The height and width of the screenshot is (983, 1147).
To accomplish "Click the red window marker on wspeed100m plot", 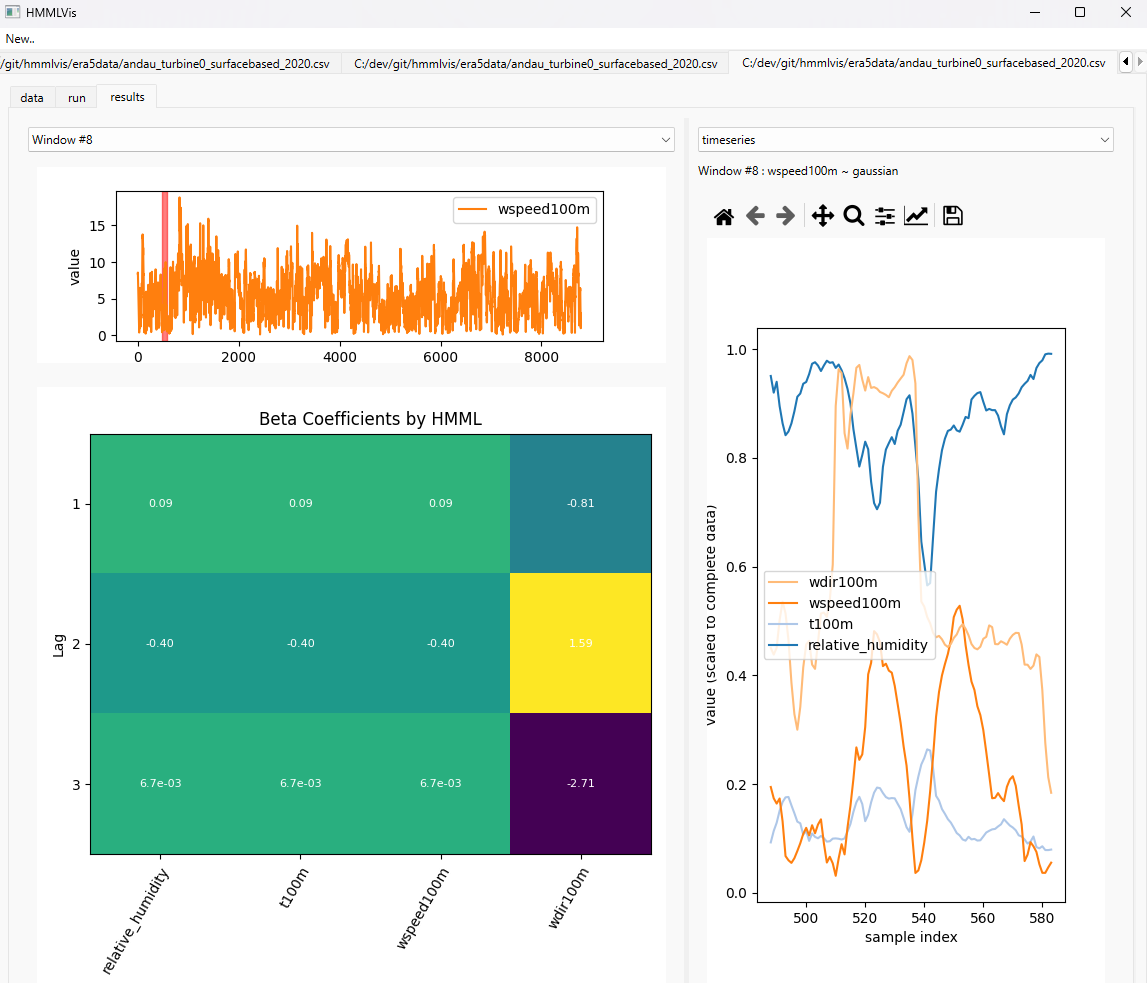I will coord(165,265).
